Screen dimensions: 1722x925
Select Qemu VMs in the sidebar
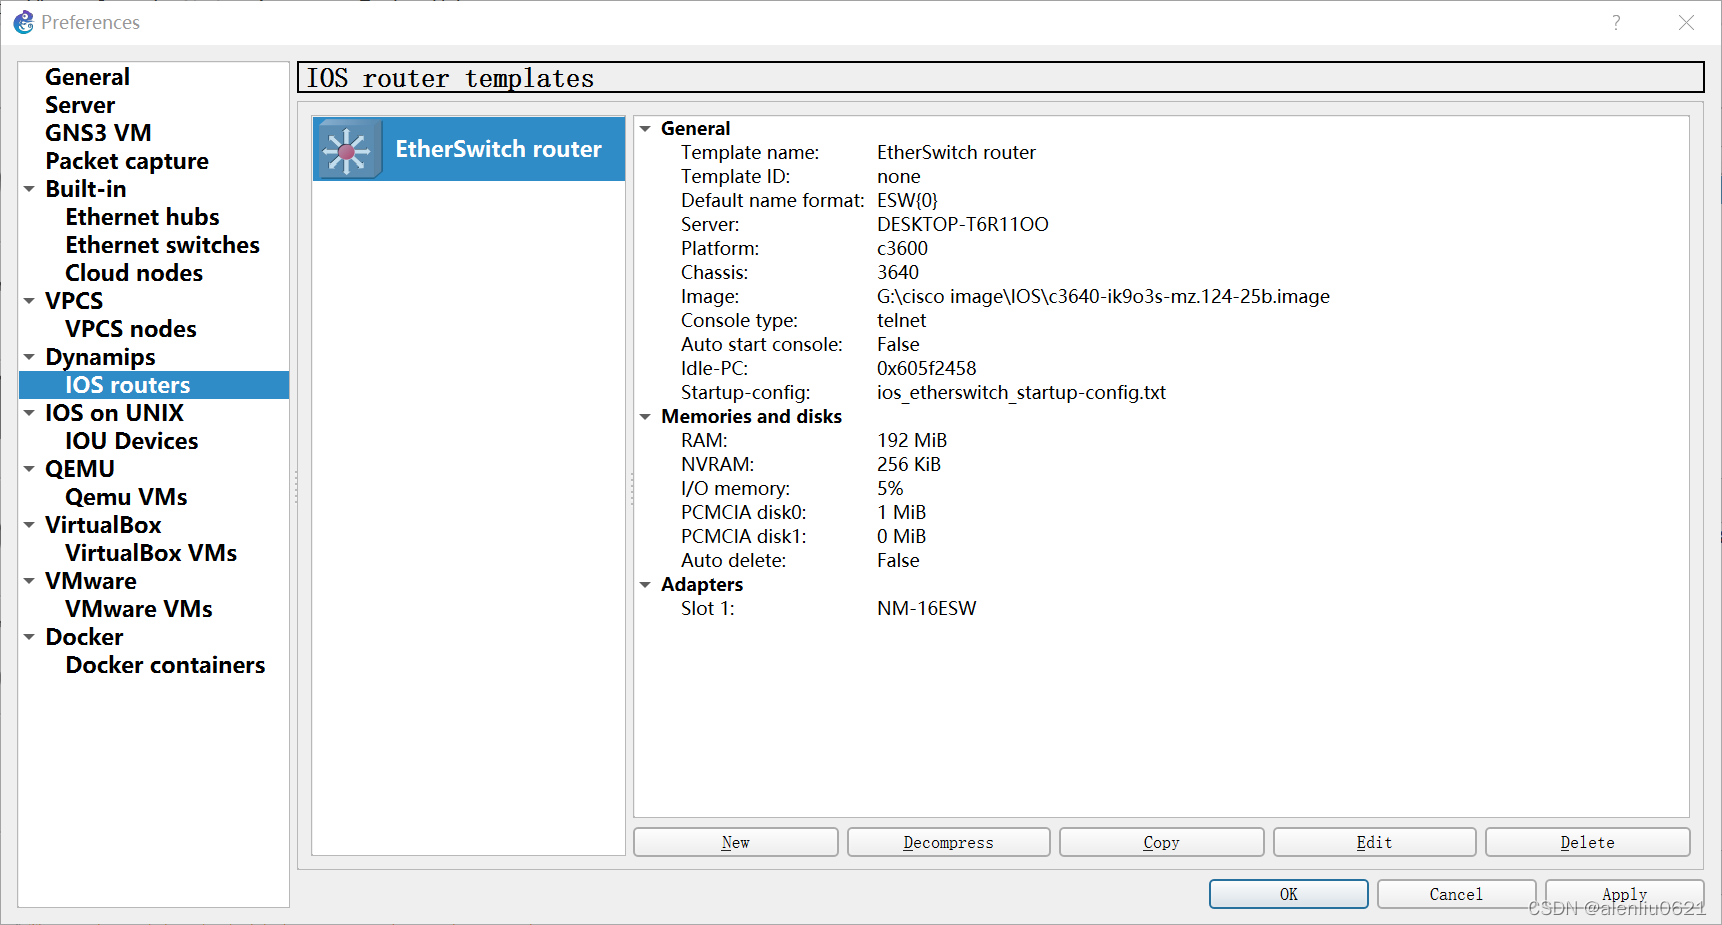pos(126,497)
